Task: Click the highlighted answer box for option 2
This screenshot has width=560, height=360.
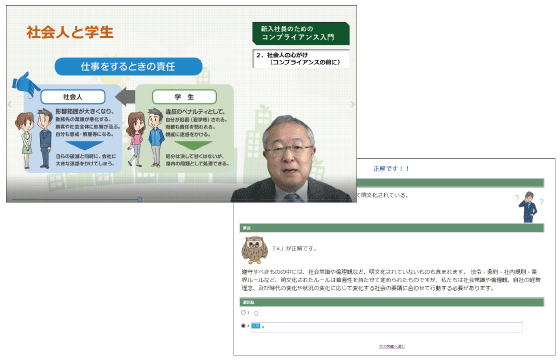Action: click(387, 327)
